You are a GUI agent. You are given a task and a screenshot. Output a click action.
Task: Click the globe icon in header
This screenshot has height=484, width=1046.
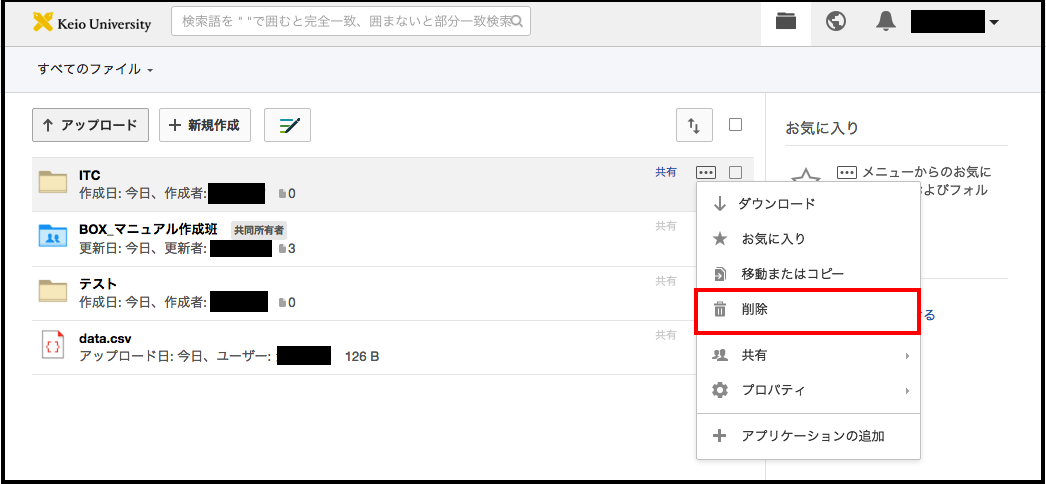click(836, 22)
